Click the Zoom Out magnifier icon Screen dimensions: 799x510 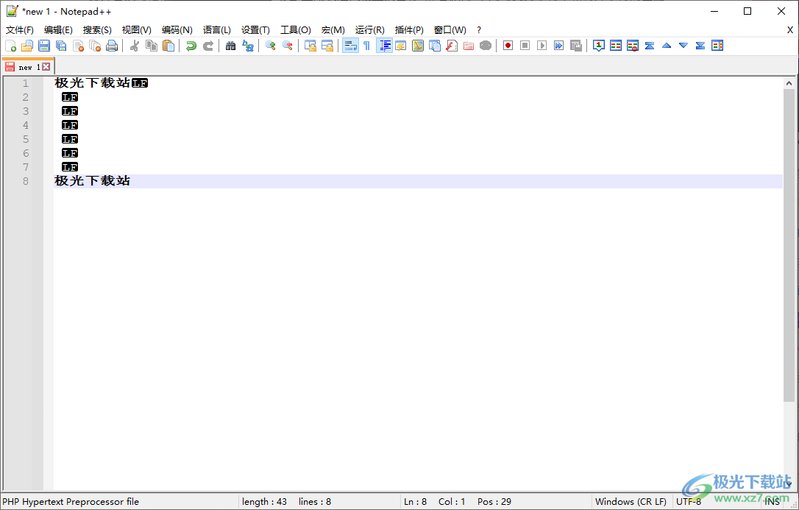tap(287, 46)
